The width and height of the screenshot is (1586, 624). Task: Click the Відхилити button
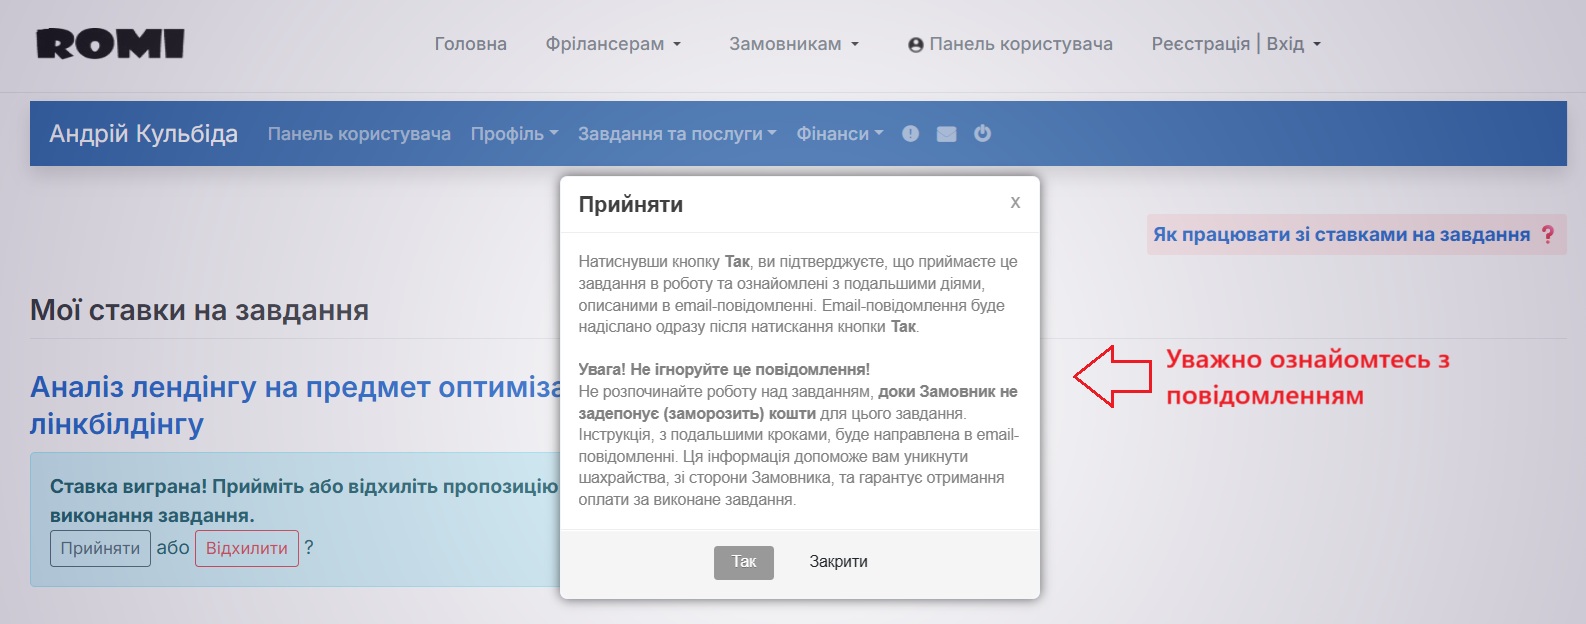[x=247, y=548]
